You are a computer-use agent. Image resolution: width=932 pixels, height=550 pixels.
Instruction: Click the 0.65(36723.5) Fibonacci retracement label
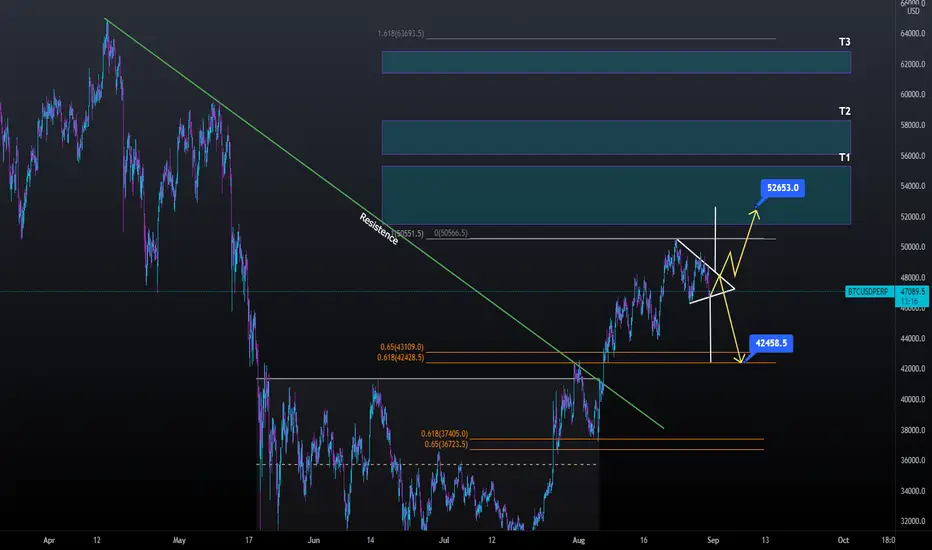(x=446, y=445)
